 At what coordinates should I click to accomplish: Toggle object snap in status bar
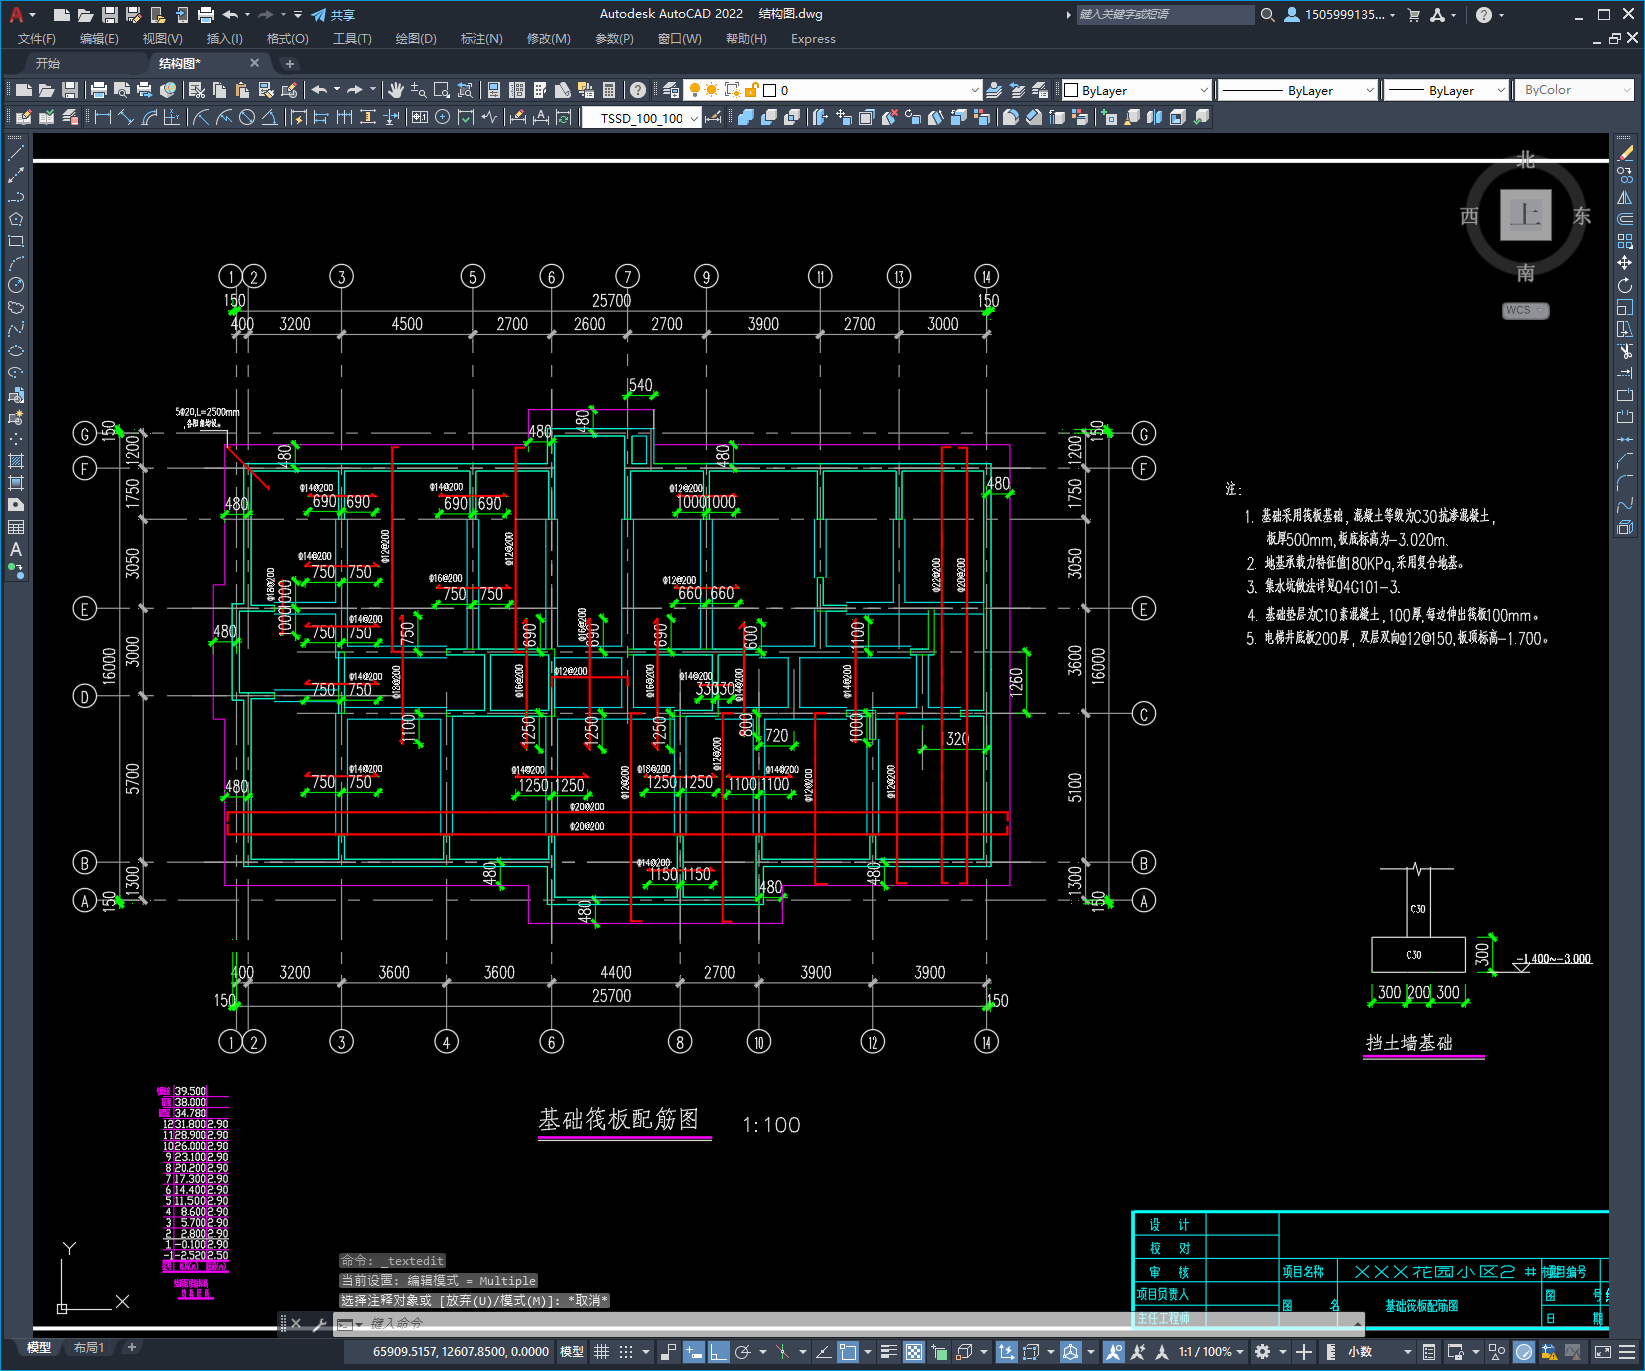[x=848, y=1352]
